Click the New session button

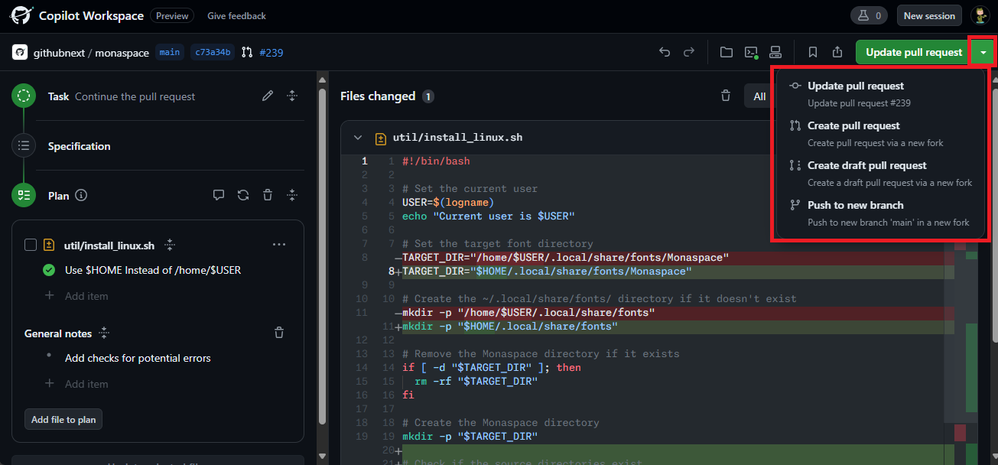pos(929,16)
